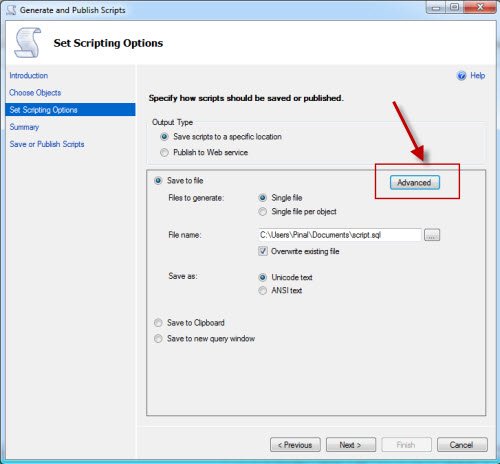
Task: Click the File name path field
Action: pos(340,235)
